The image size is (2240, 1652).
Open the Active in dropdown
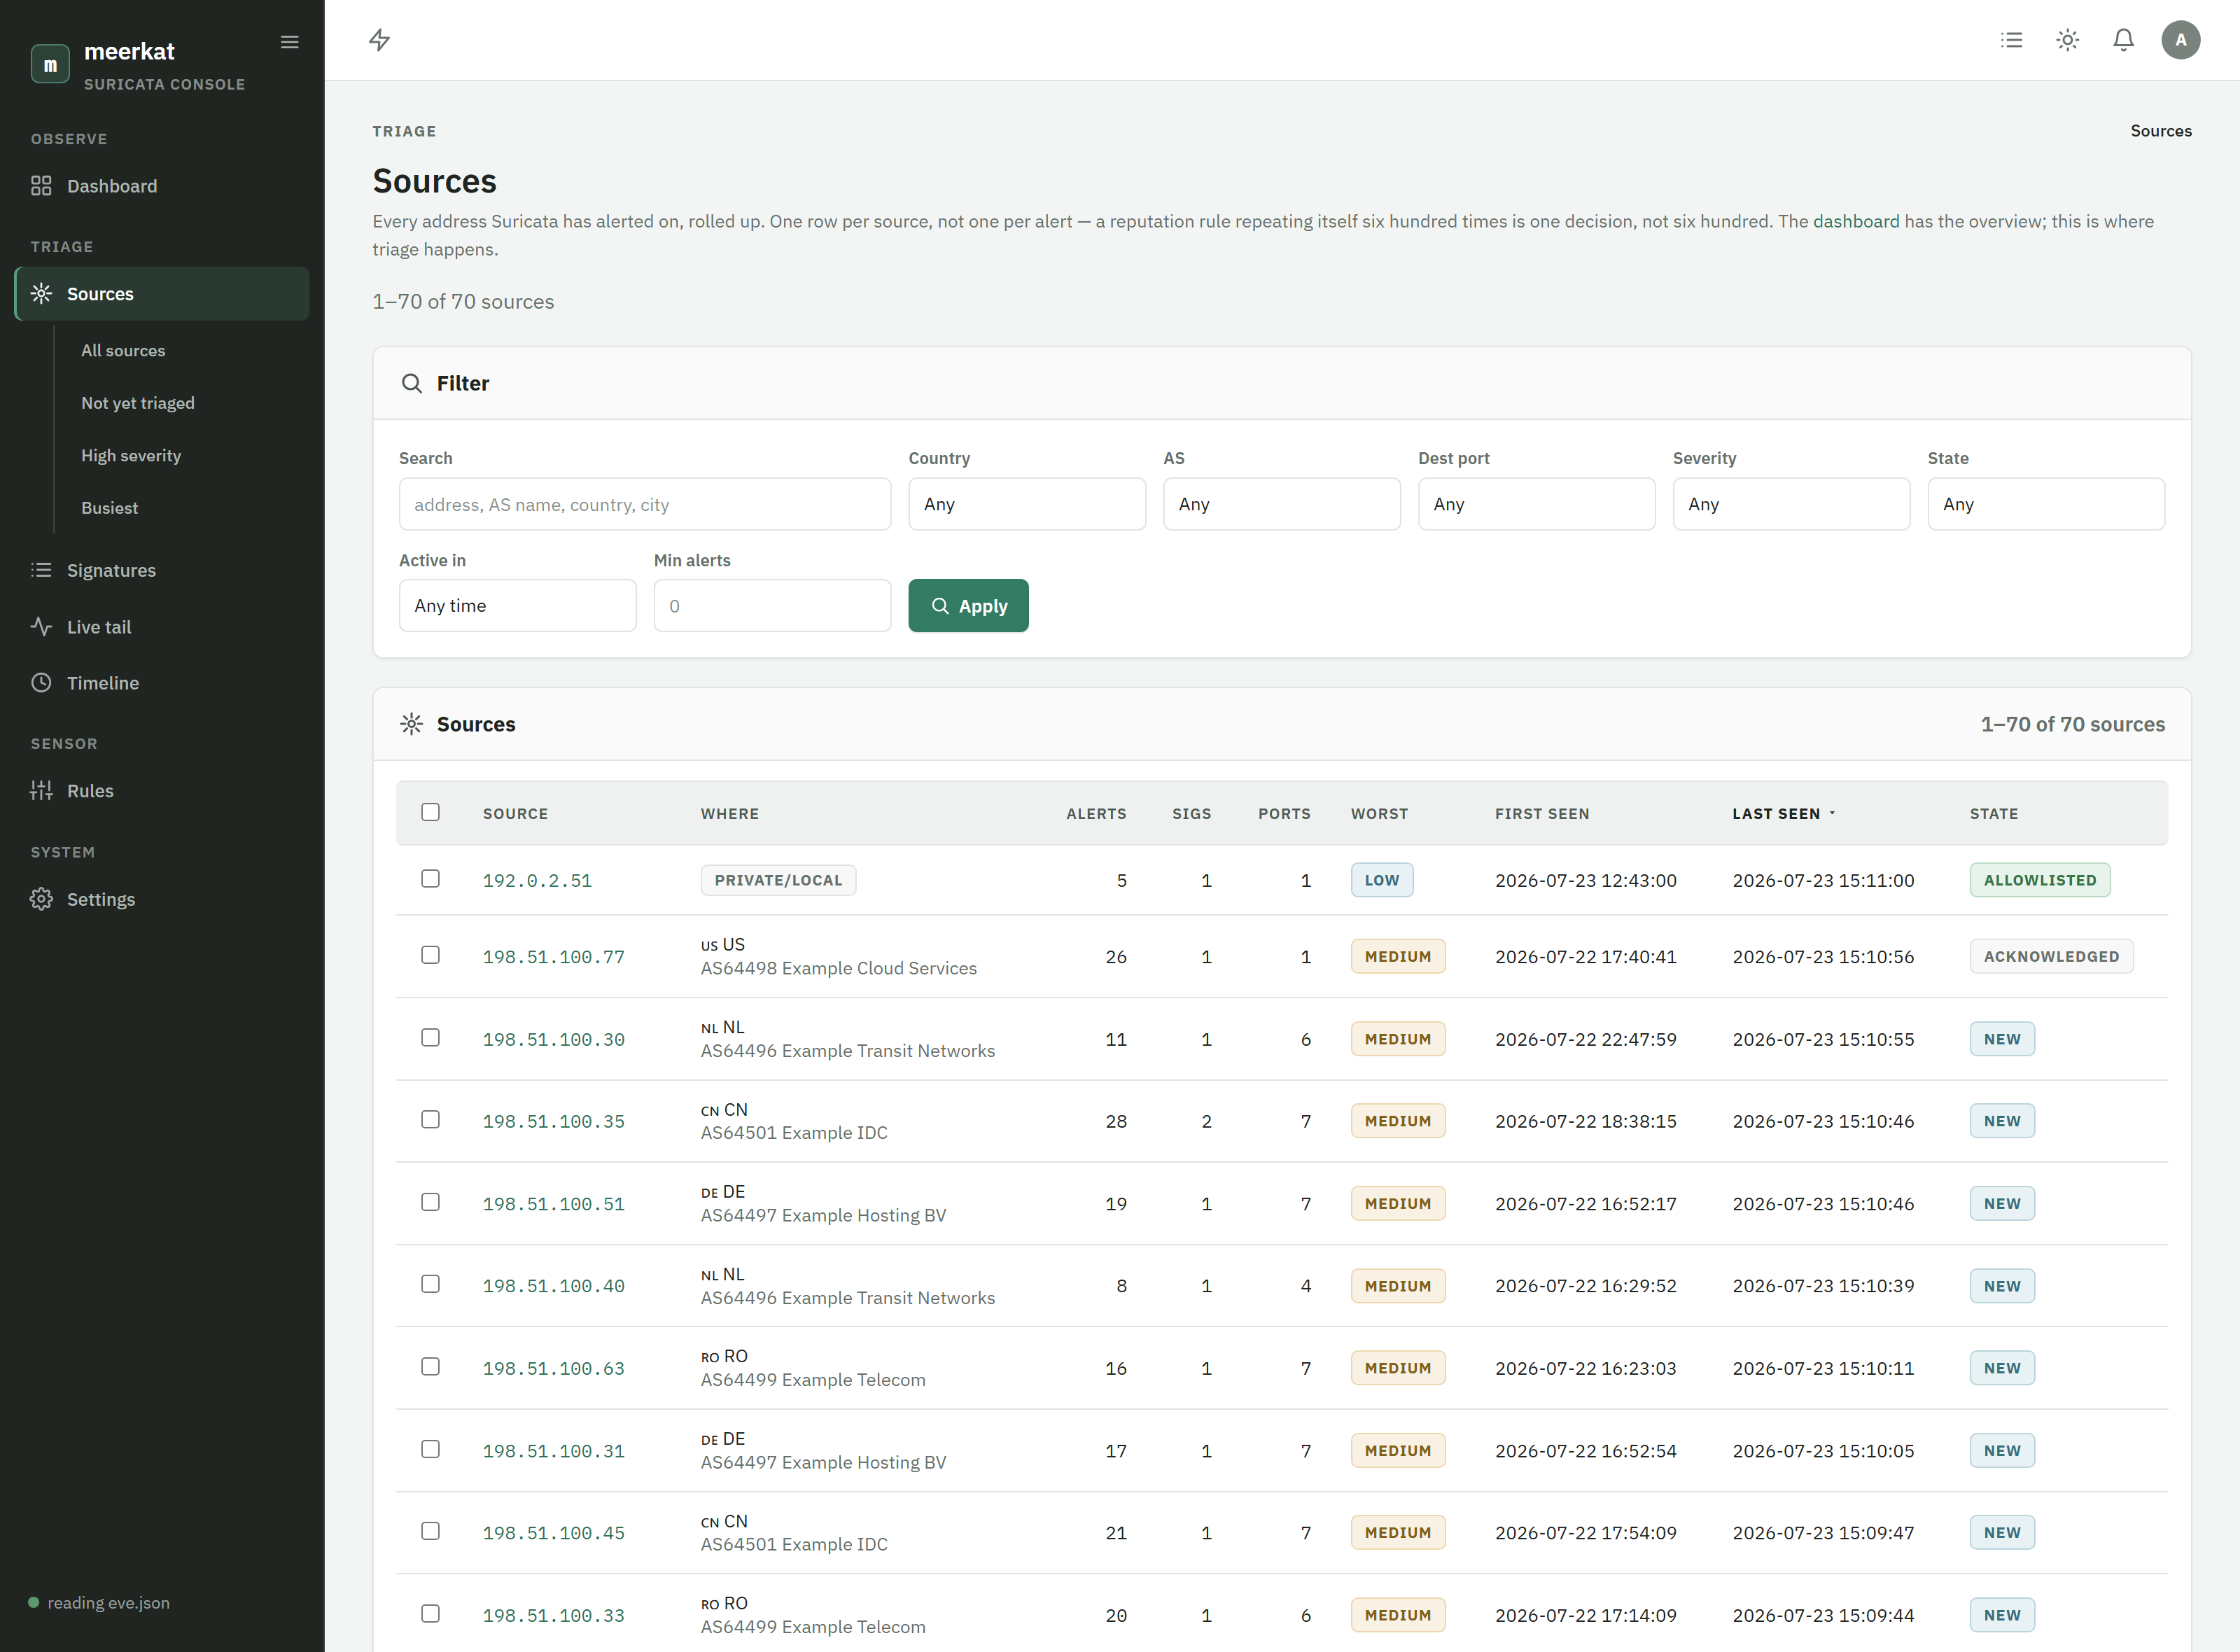pos(518,606)
